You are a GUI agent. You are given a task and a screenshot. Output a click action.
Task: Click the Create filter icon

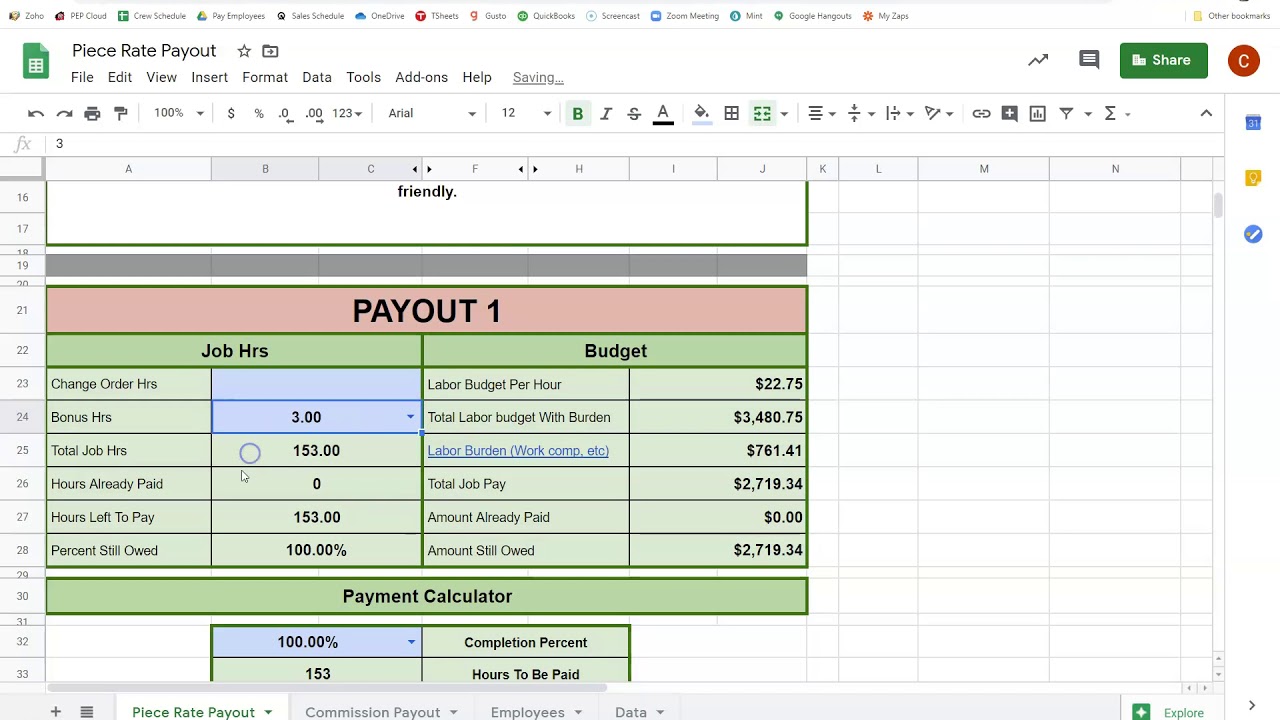click(x=1066, y=114)
